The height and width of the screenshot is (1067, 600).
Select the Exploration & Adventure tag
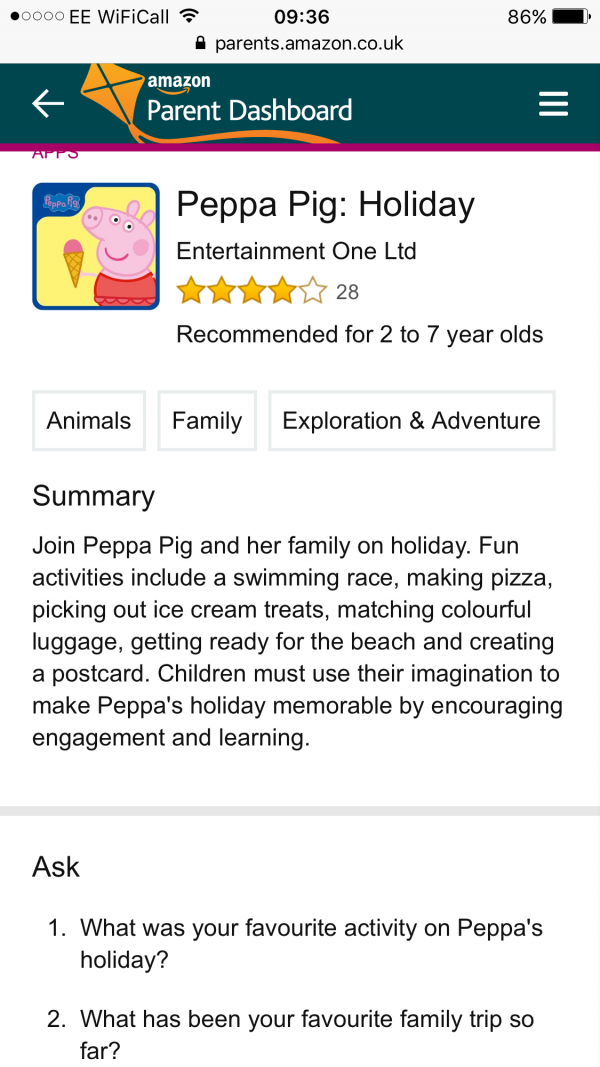coord(411,421)
